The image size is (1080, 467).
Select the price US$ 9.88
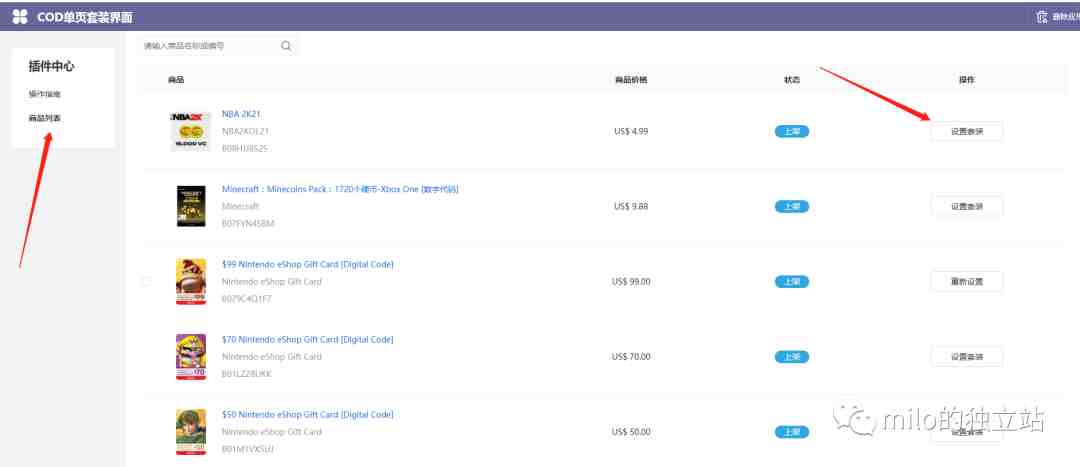coord(631,206)
